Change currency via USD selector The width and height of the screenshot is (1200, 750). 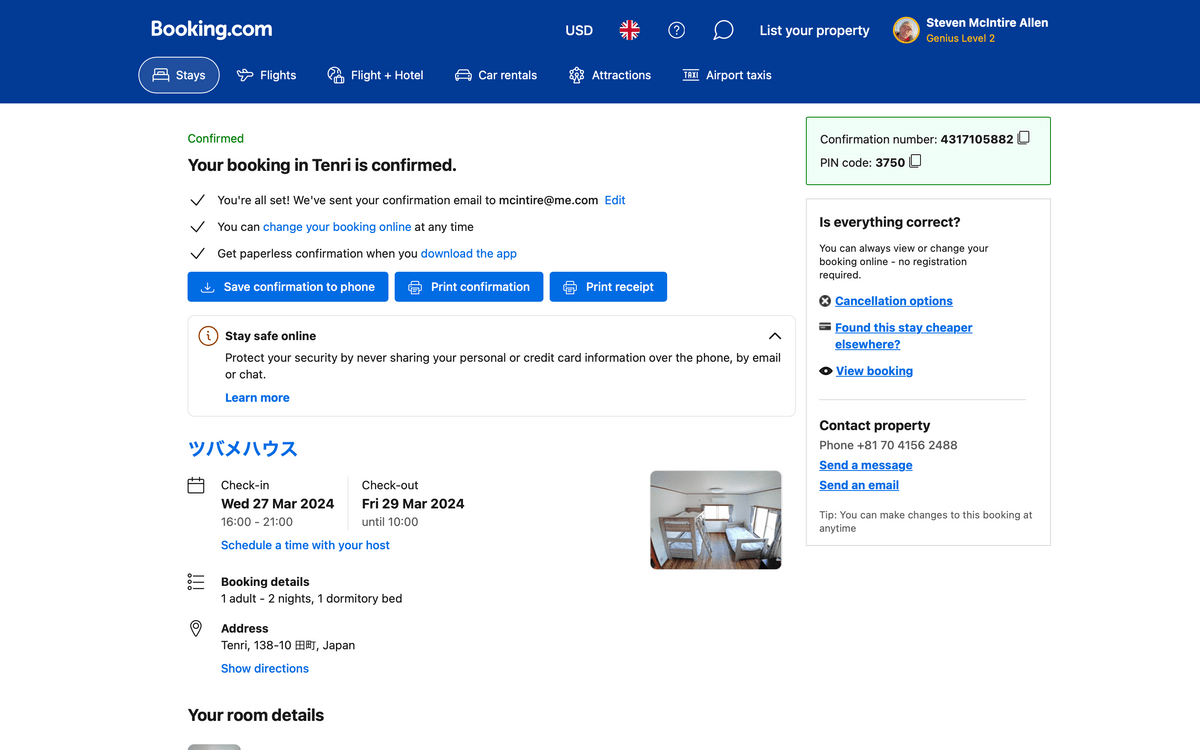(579, 31)
